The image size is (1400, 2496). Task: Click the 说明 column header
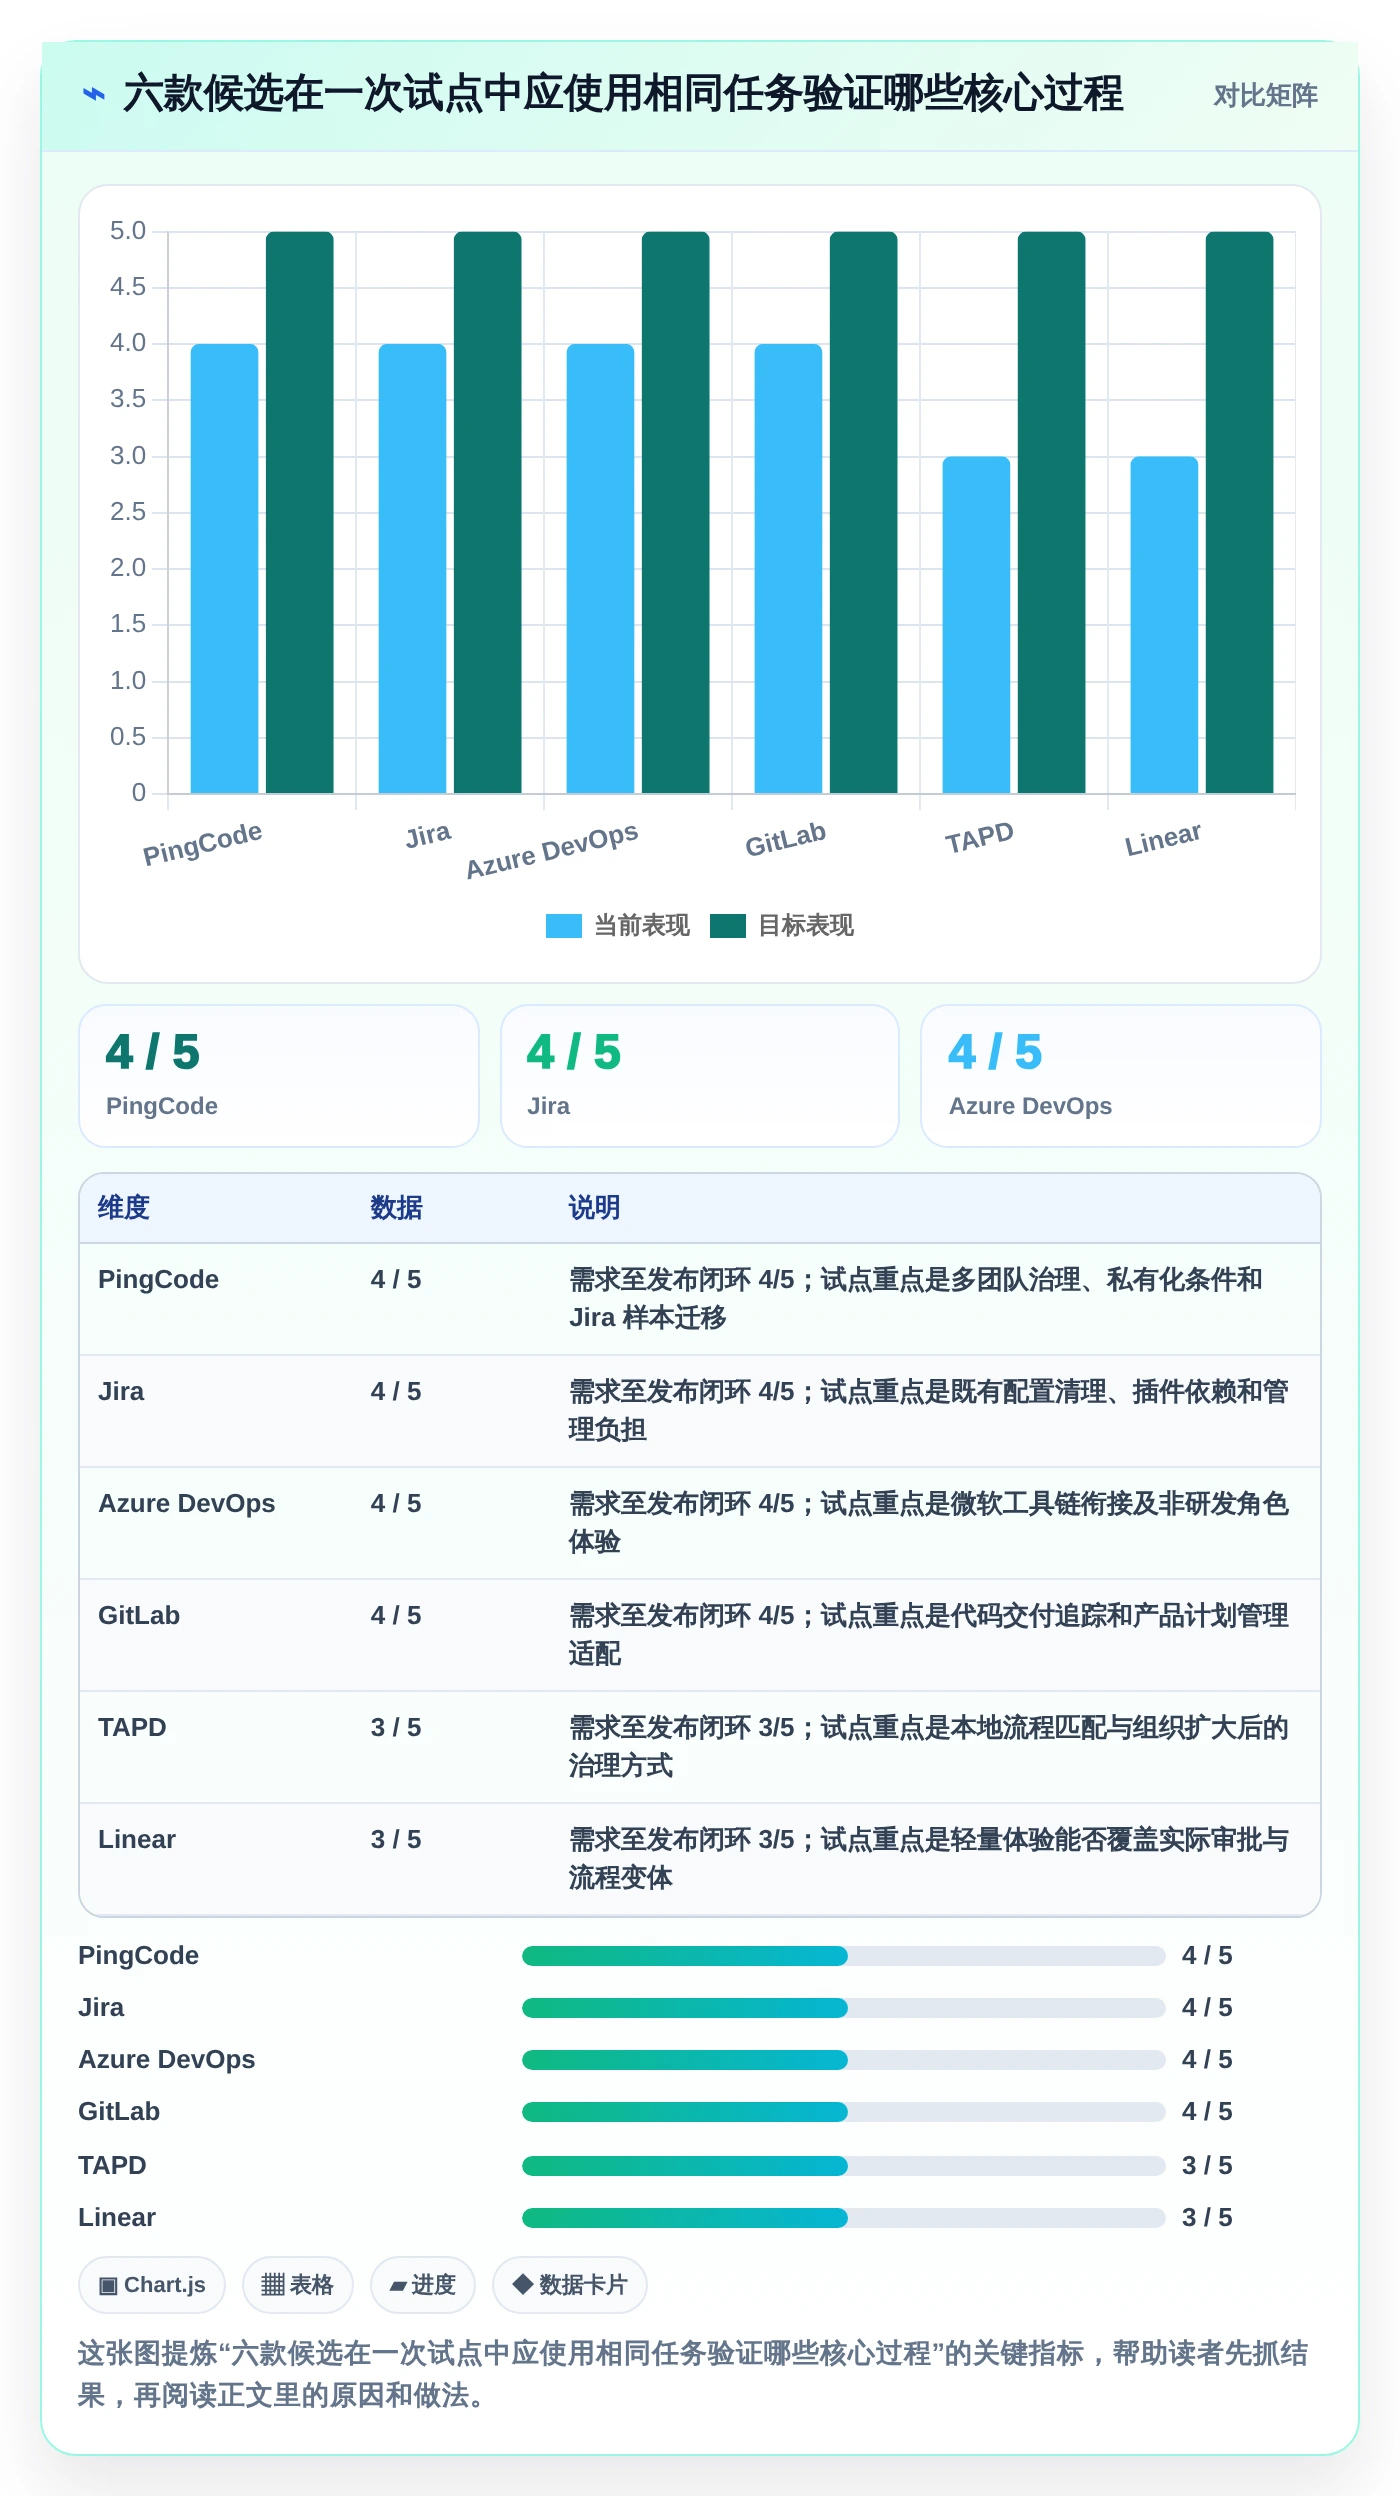click(594, 1208)
